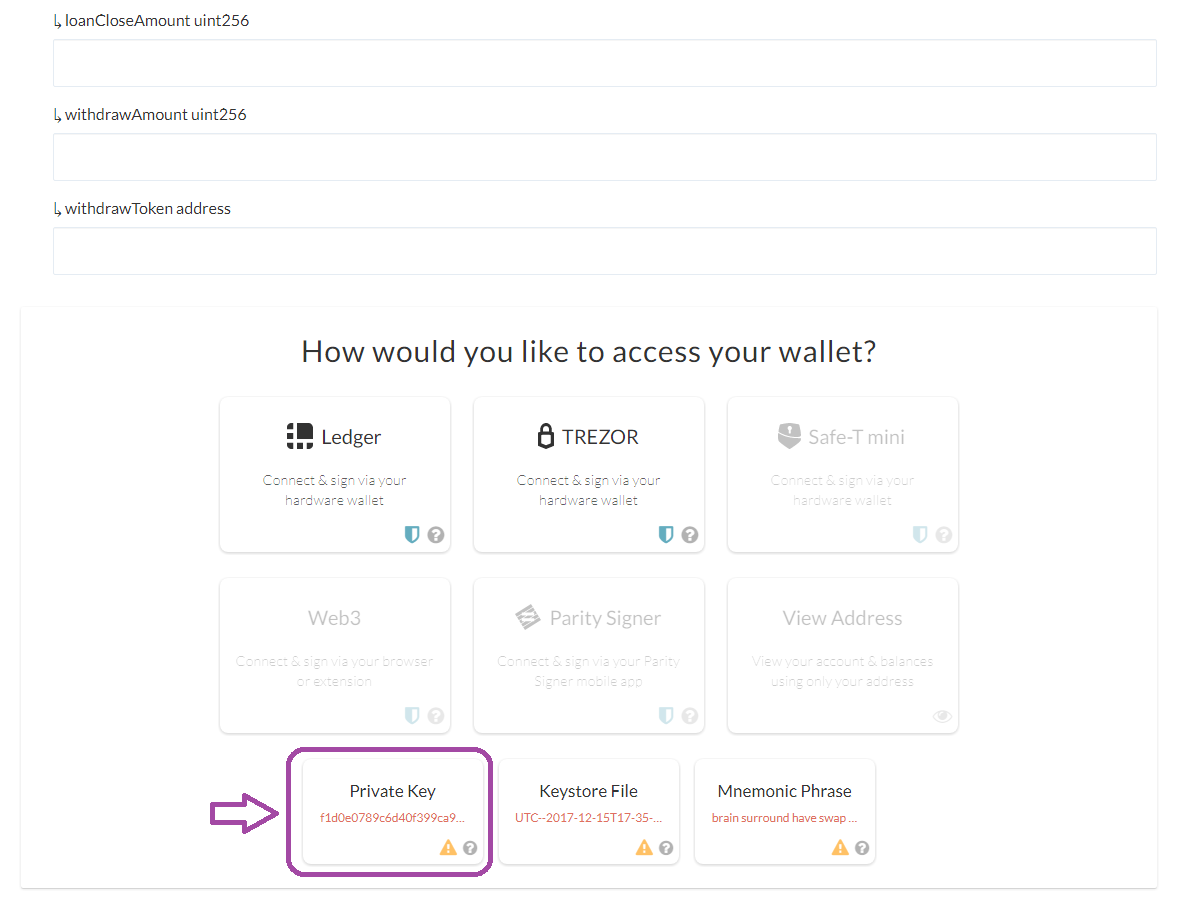
Task: Click the withdrawToken address input field
Action: coord(605,251)
